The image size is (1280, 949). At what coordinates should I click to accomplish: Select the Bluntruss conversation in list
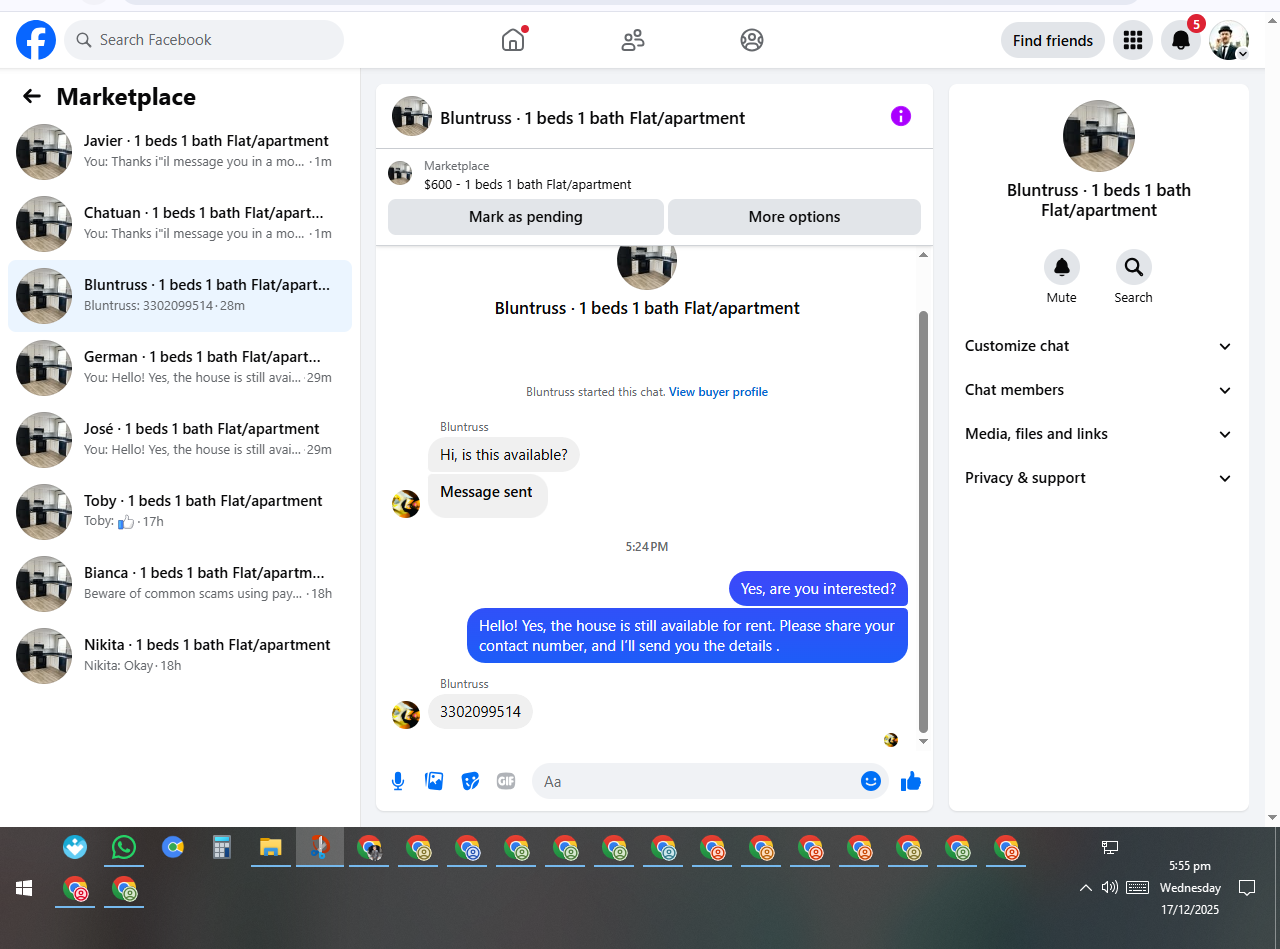point(180,296)
